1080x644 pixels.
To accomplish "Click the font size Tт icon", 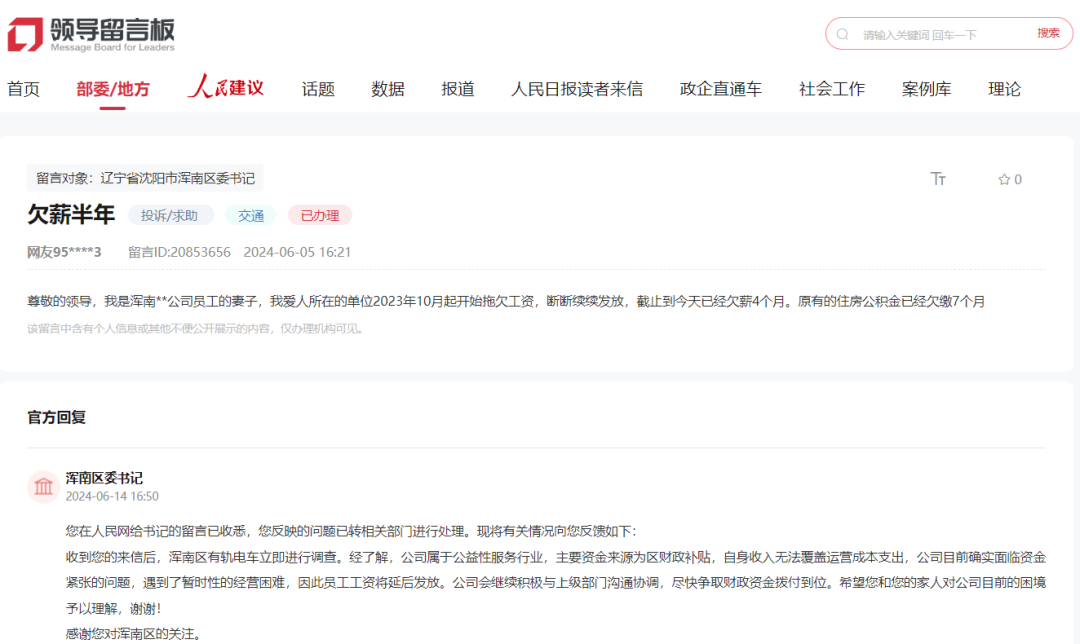I will (x=938, y=179).
